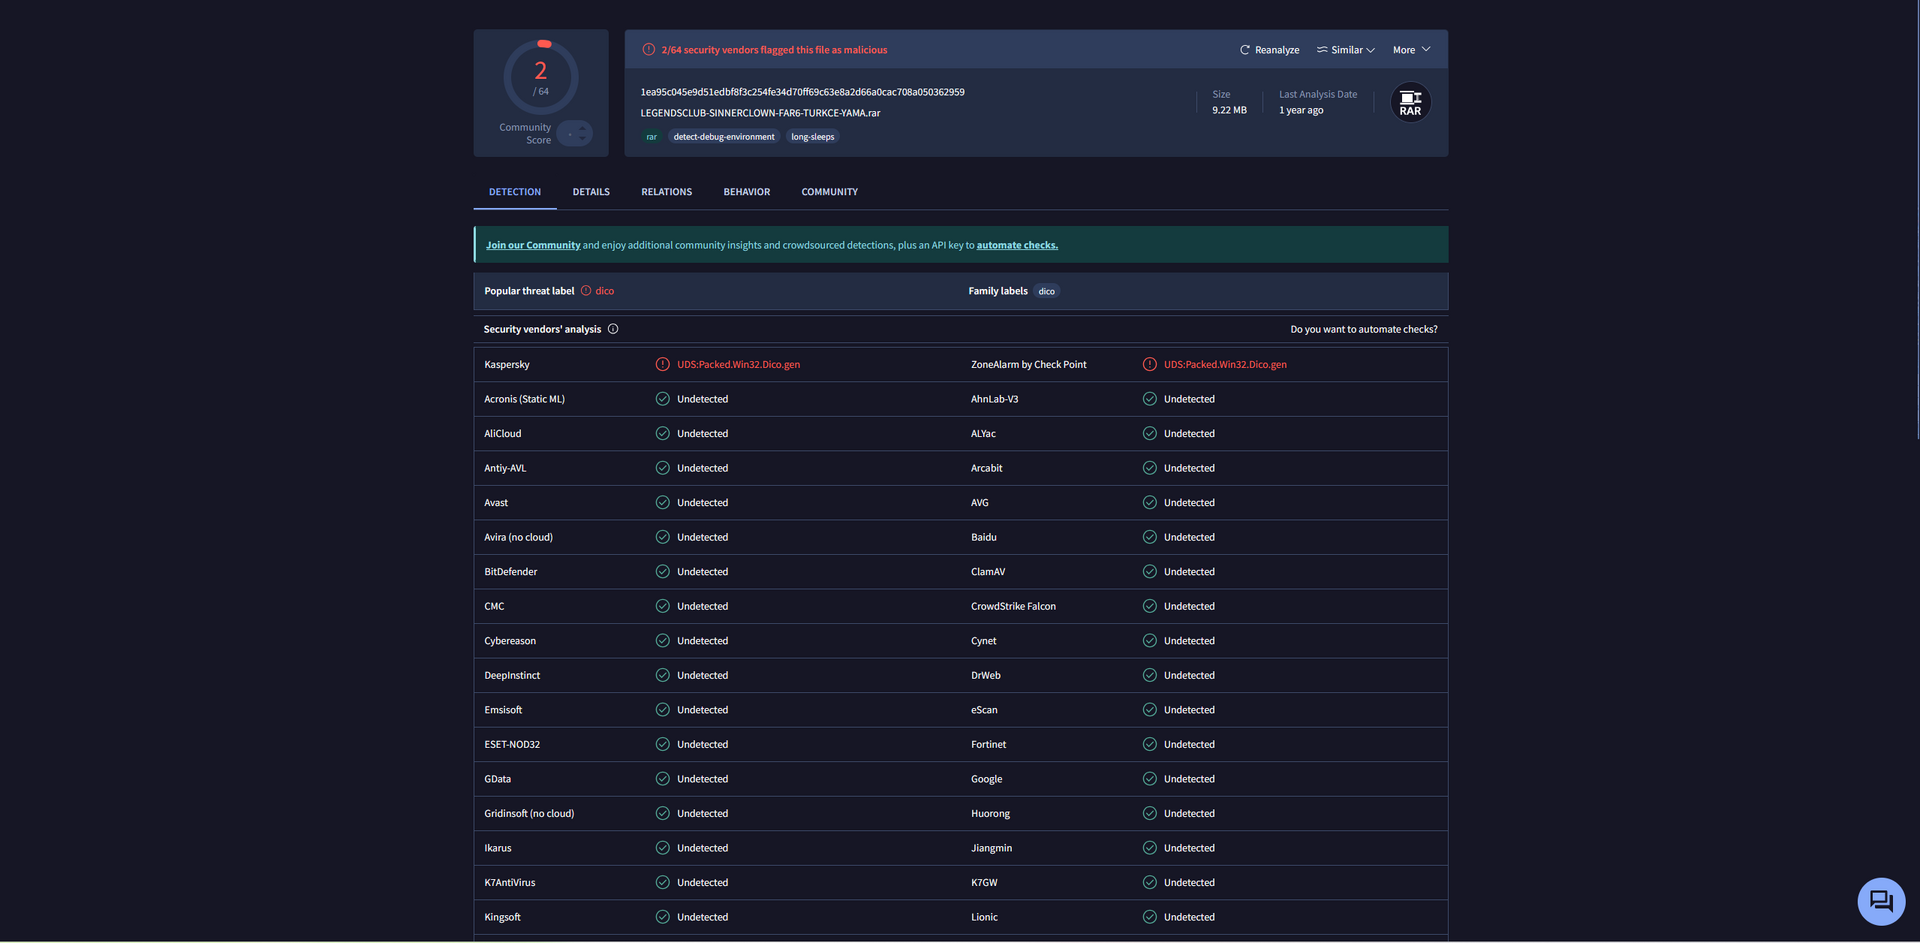Screen dimensions: 1920x943
Task: Click the 'Undetected' result for Lionic
Action: point(1190,917)
